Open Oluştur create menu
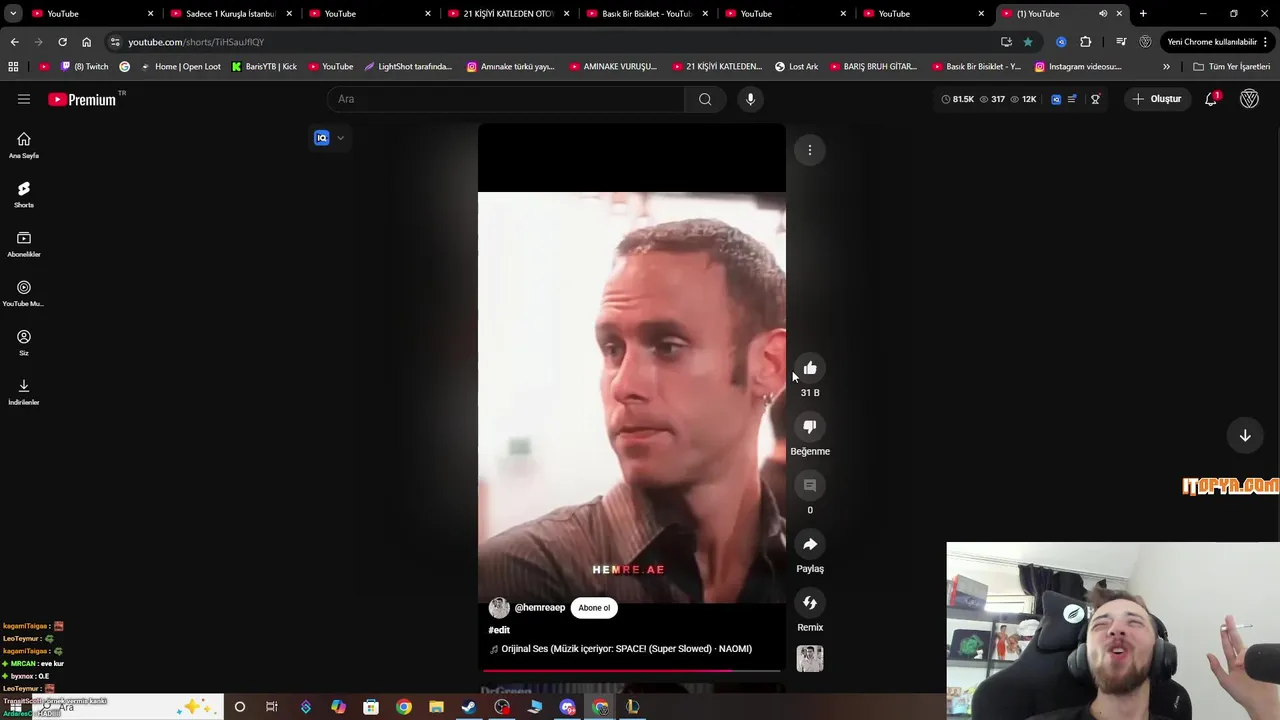This screenshot has height=720, width=1280. (1157, 99)
